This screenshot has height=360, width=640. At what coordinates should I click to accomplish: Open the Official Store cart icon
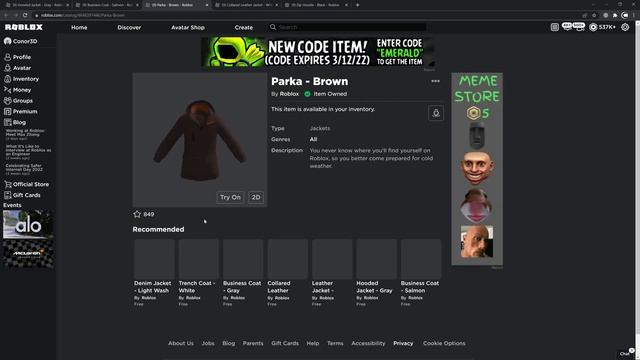7,184
